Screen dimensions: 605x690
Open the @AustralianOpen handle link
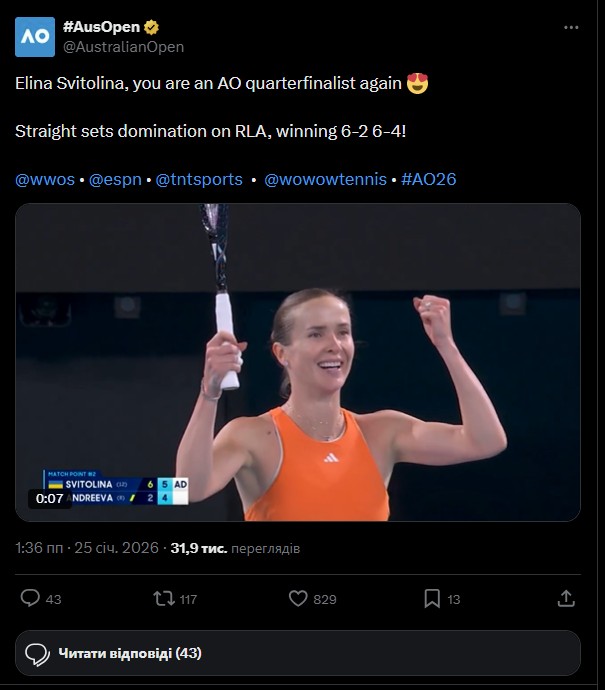point(123,46)
